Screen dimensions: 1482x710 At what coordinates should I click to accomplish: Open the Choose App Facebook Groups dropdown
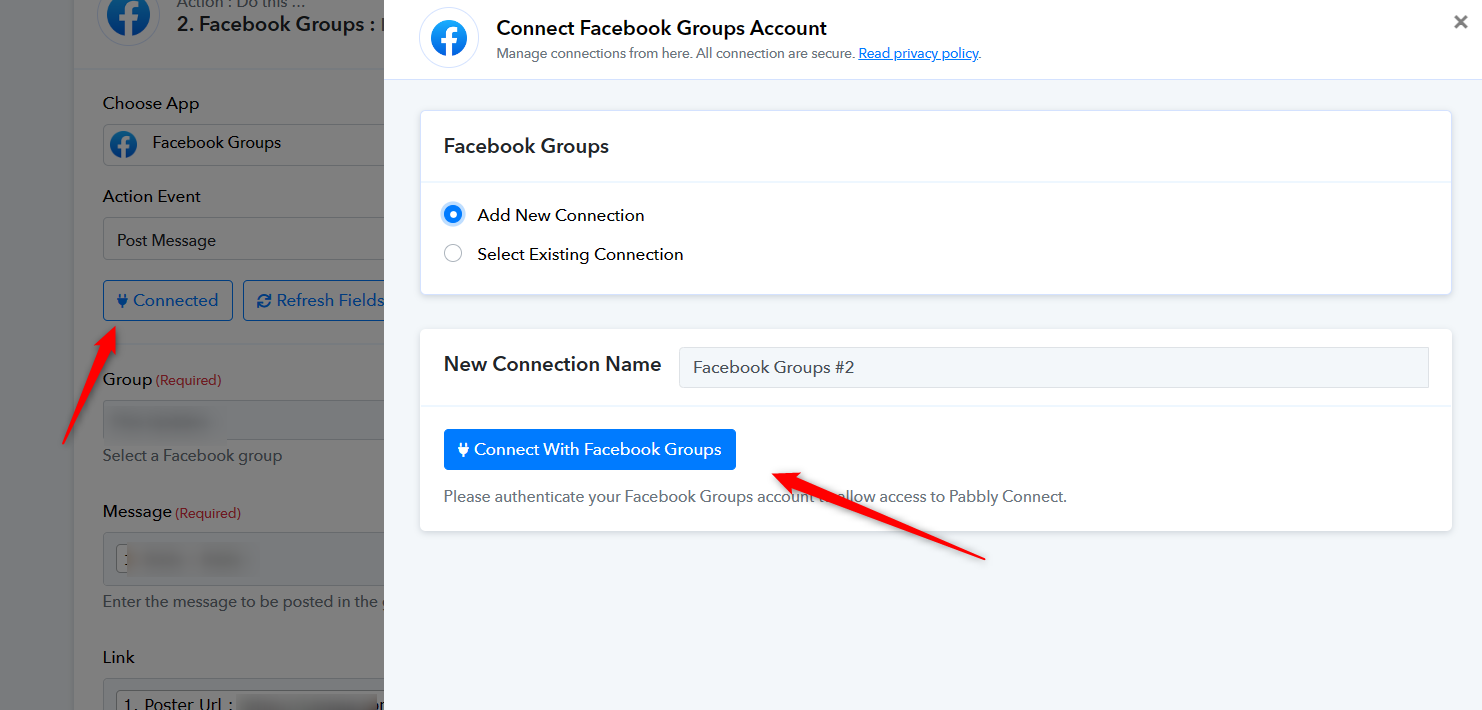click(244, 144)
